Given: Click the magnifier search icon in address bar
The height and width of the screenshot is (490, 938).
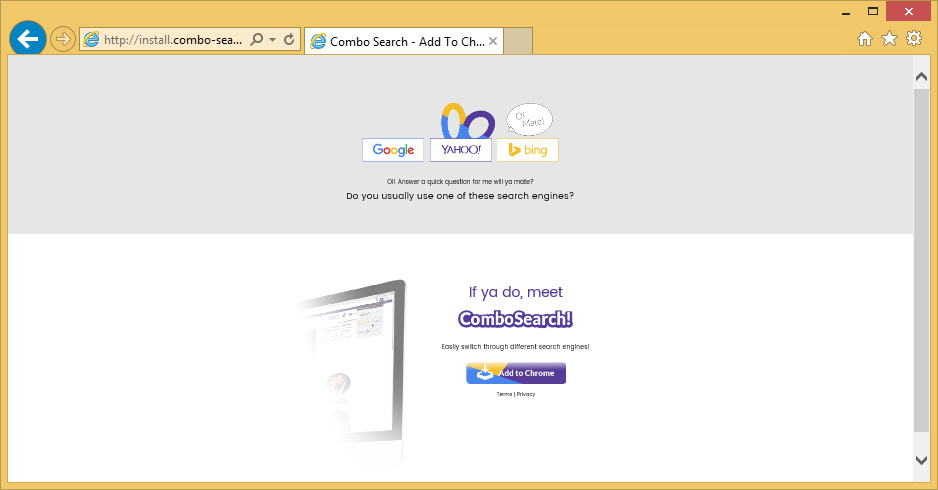Looking at the screenshot, I should [x=257, y=40].
